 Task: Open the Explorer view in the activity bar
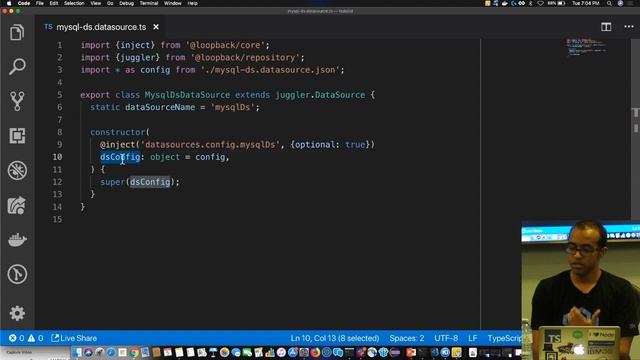point(17,32)
